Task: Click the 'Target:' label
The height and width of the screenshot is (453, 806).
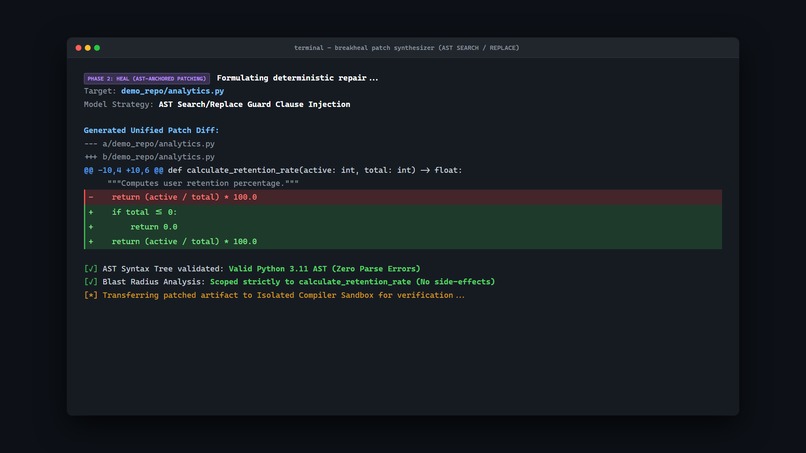Action: [100, 91]
